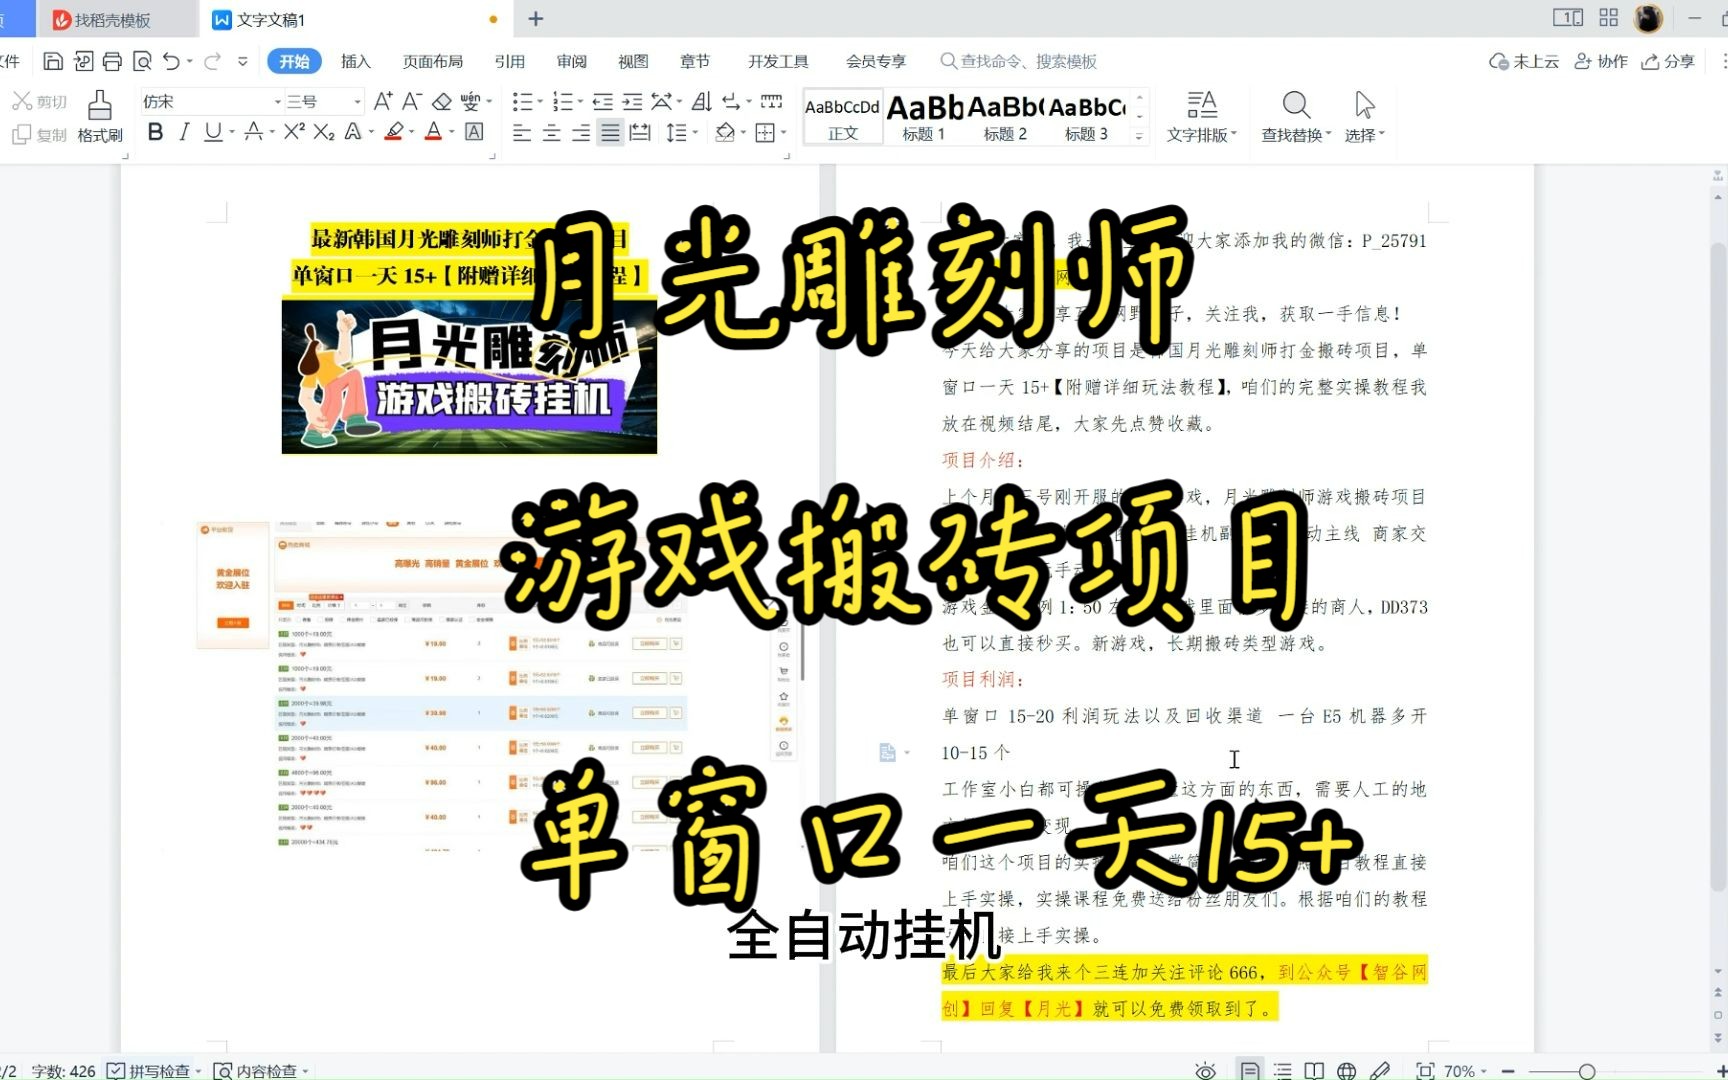The height and width of the screenshot is (1080, 1728).
Task: Expand quick access toolbar customize arrow
Action: pos(243,61)
